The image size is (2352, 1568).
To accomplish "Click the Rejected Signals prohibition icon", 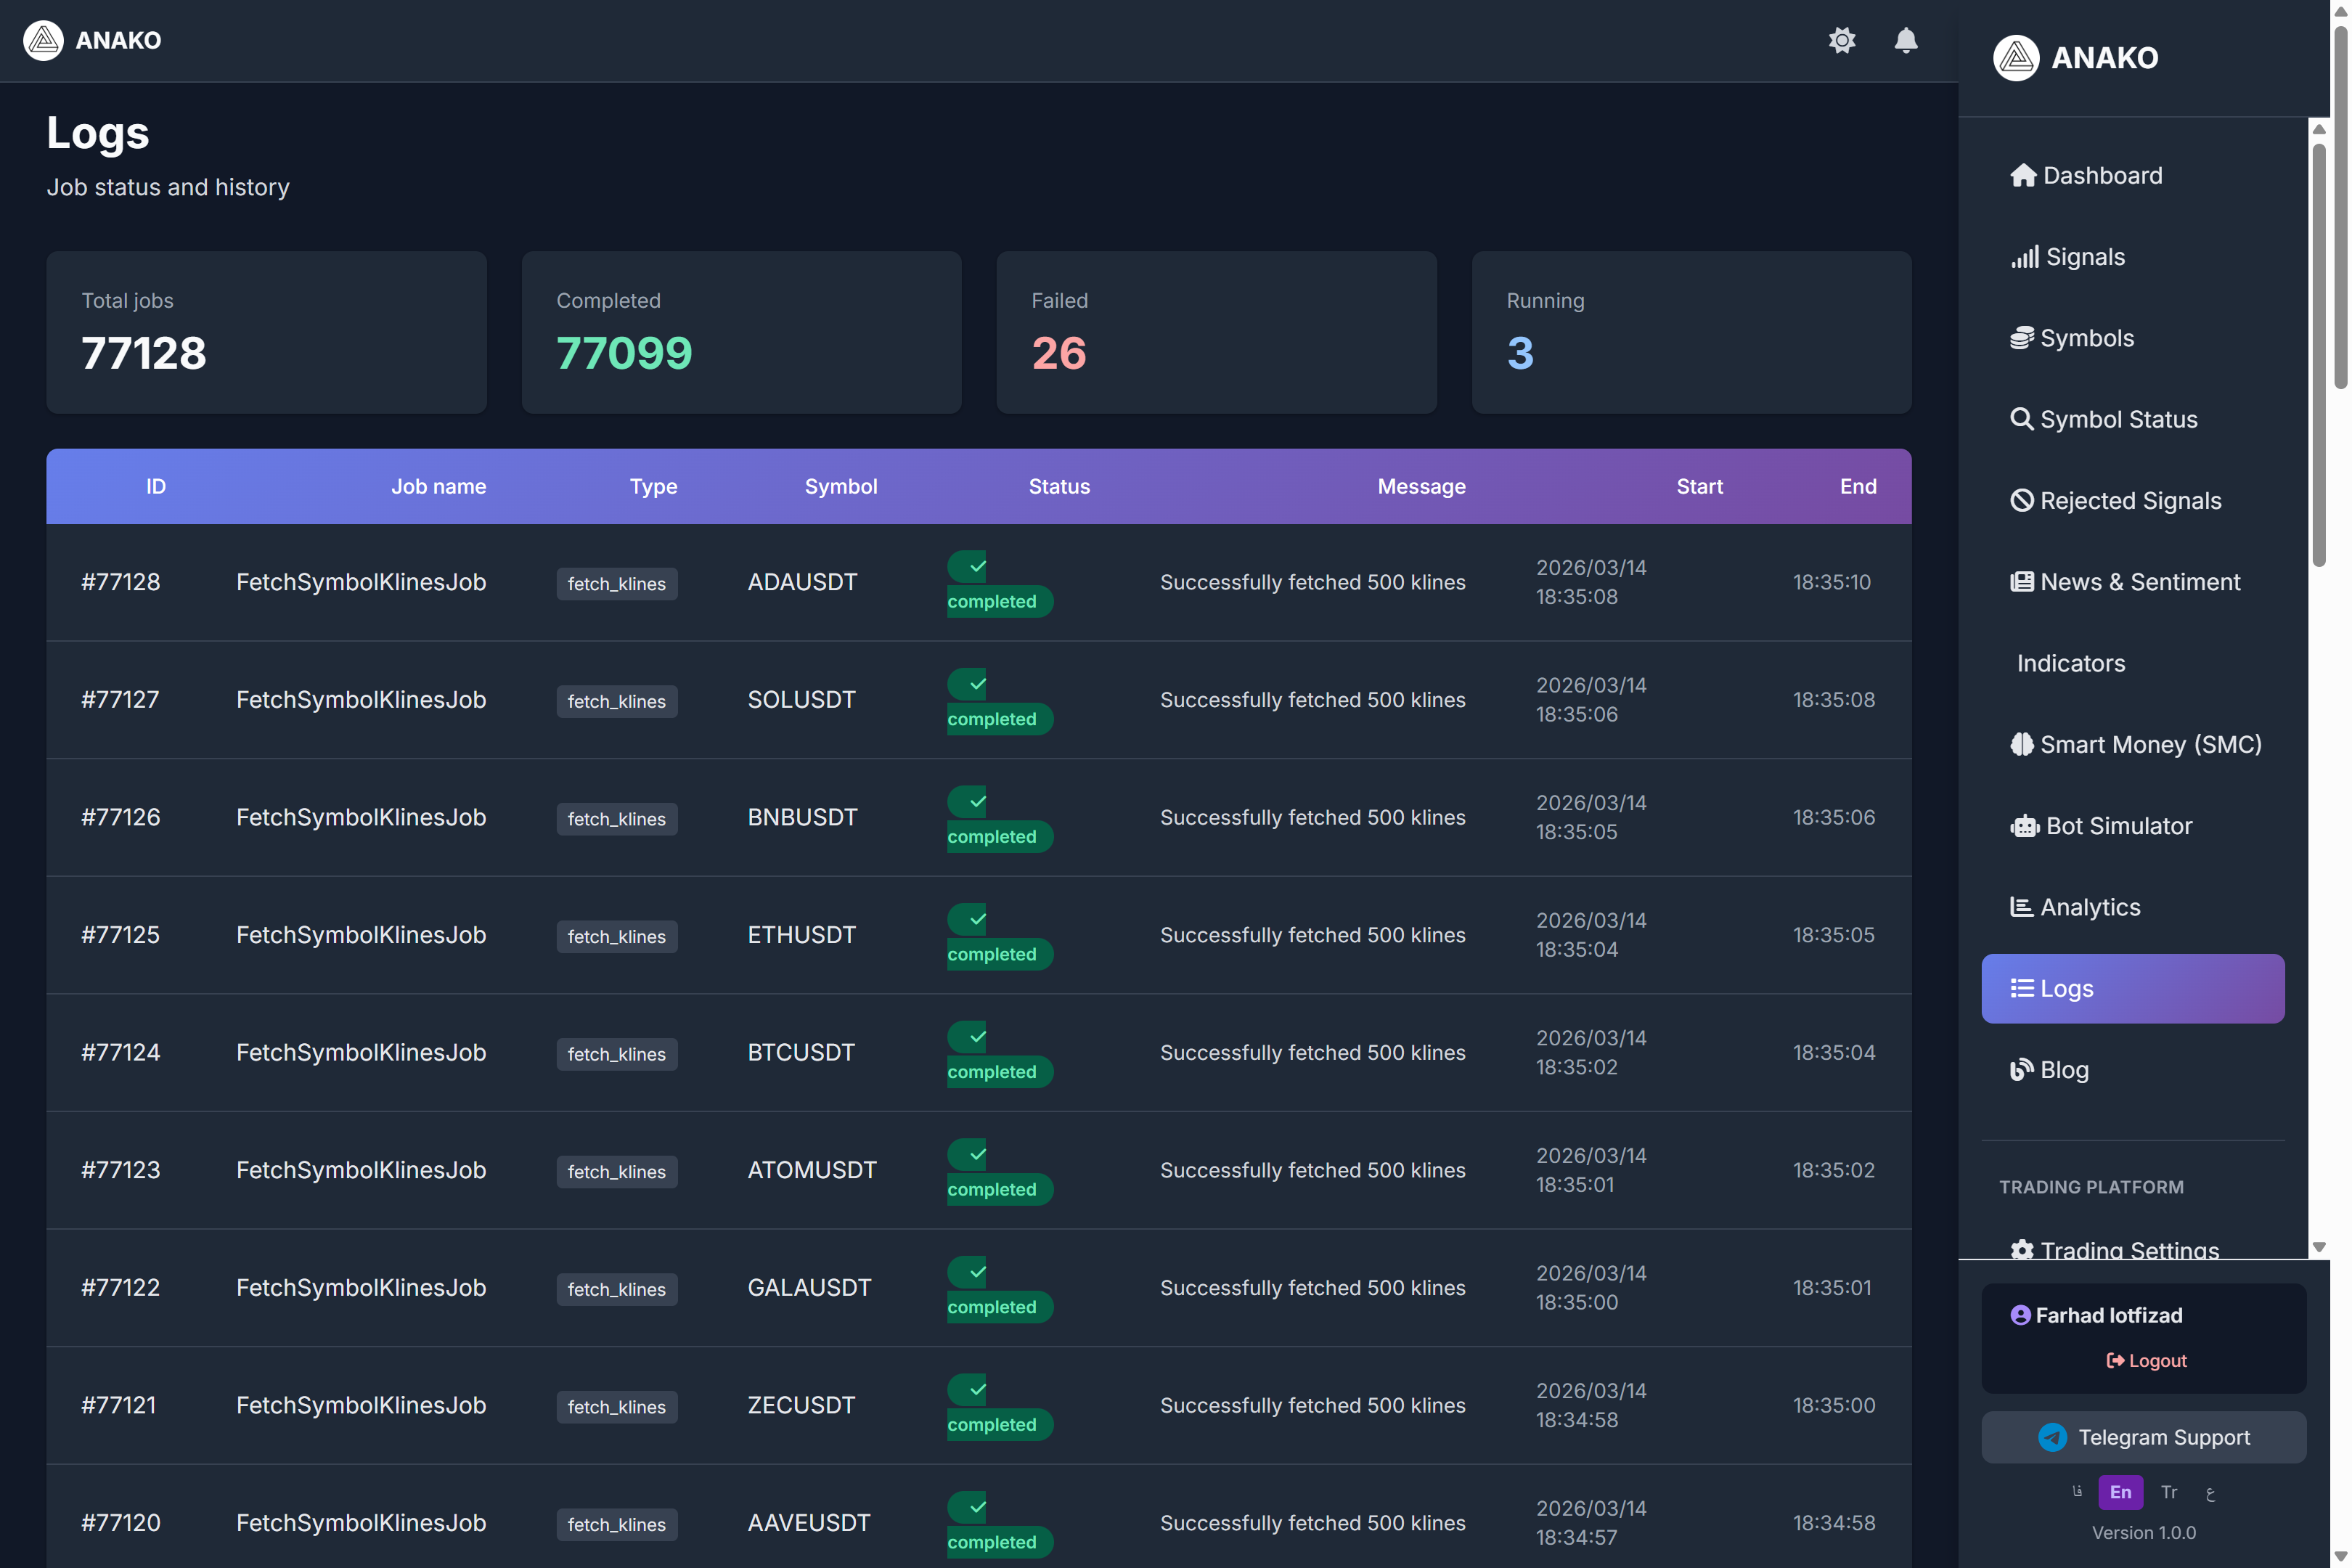I will tap(2024, 500).
